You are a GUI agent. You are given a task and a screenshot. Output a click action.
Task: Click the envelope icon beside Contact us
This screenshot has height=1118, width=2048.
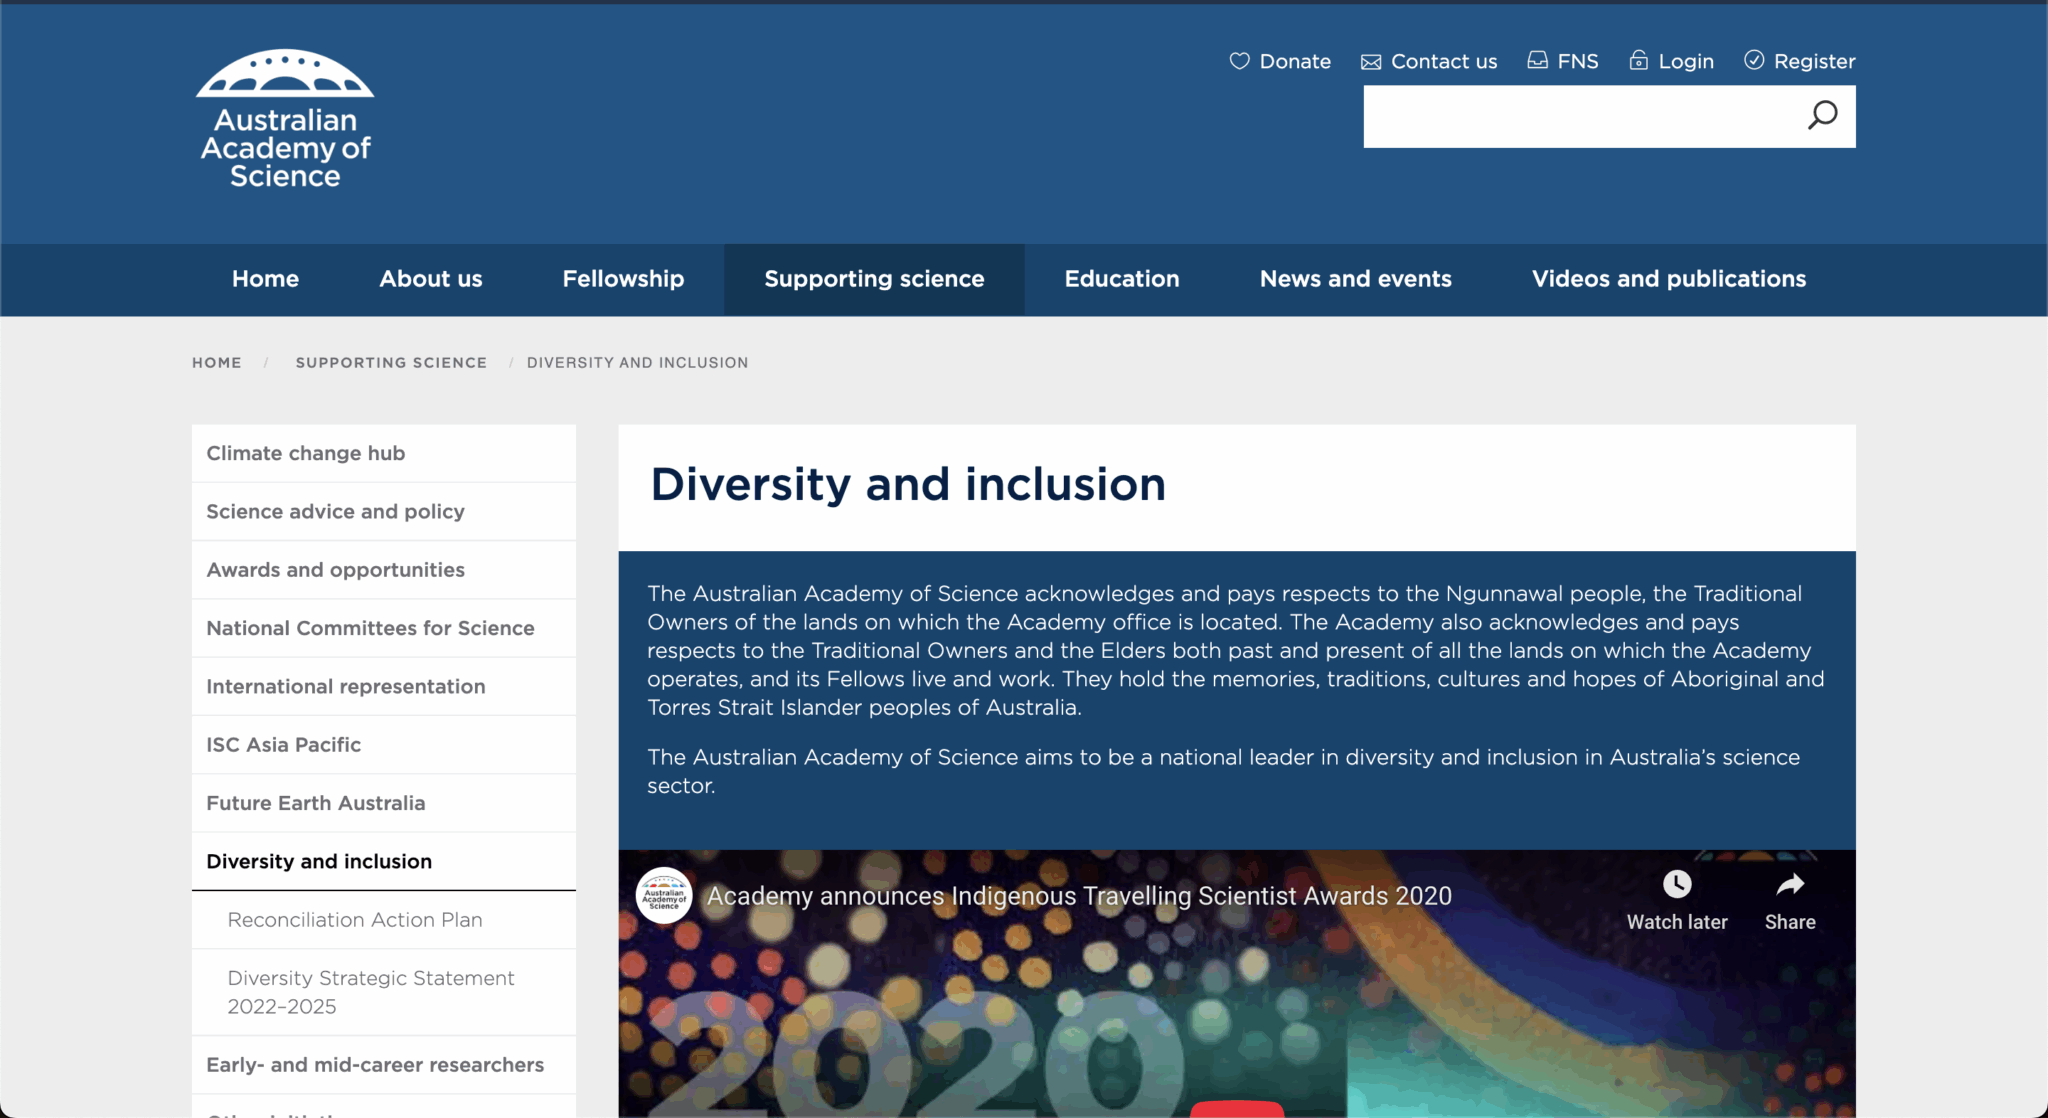[1371, 62]
